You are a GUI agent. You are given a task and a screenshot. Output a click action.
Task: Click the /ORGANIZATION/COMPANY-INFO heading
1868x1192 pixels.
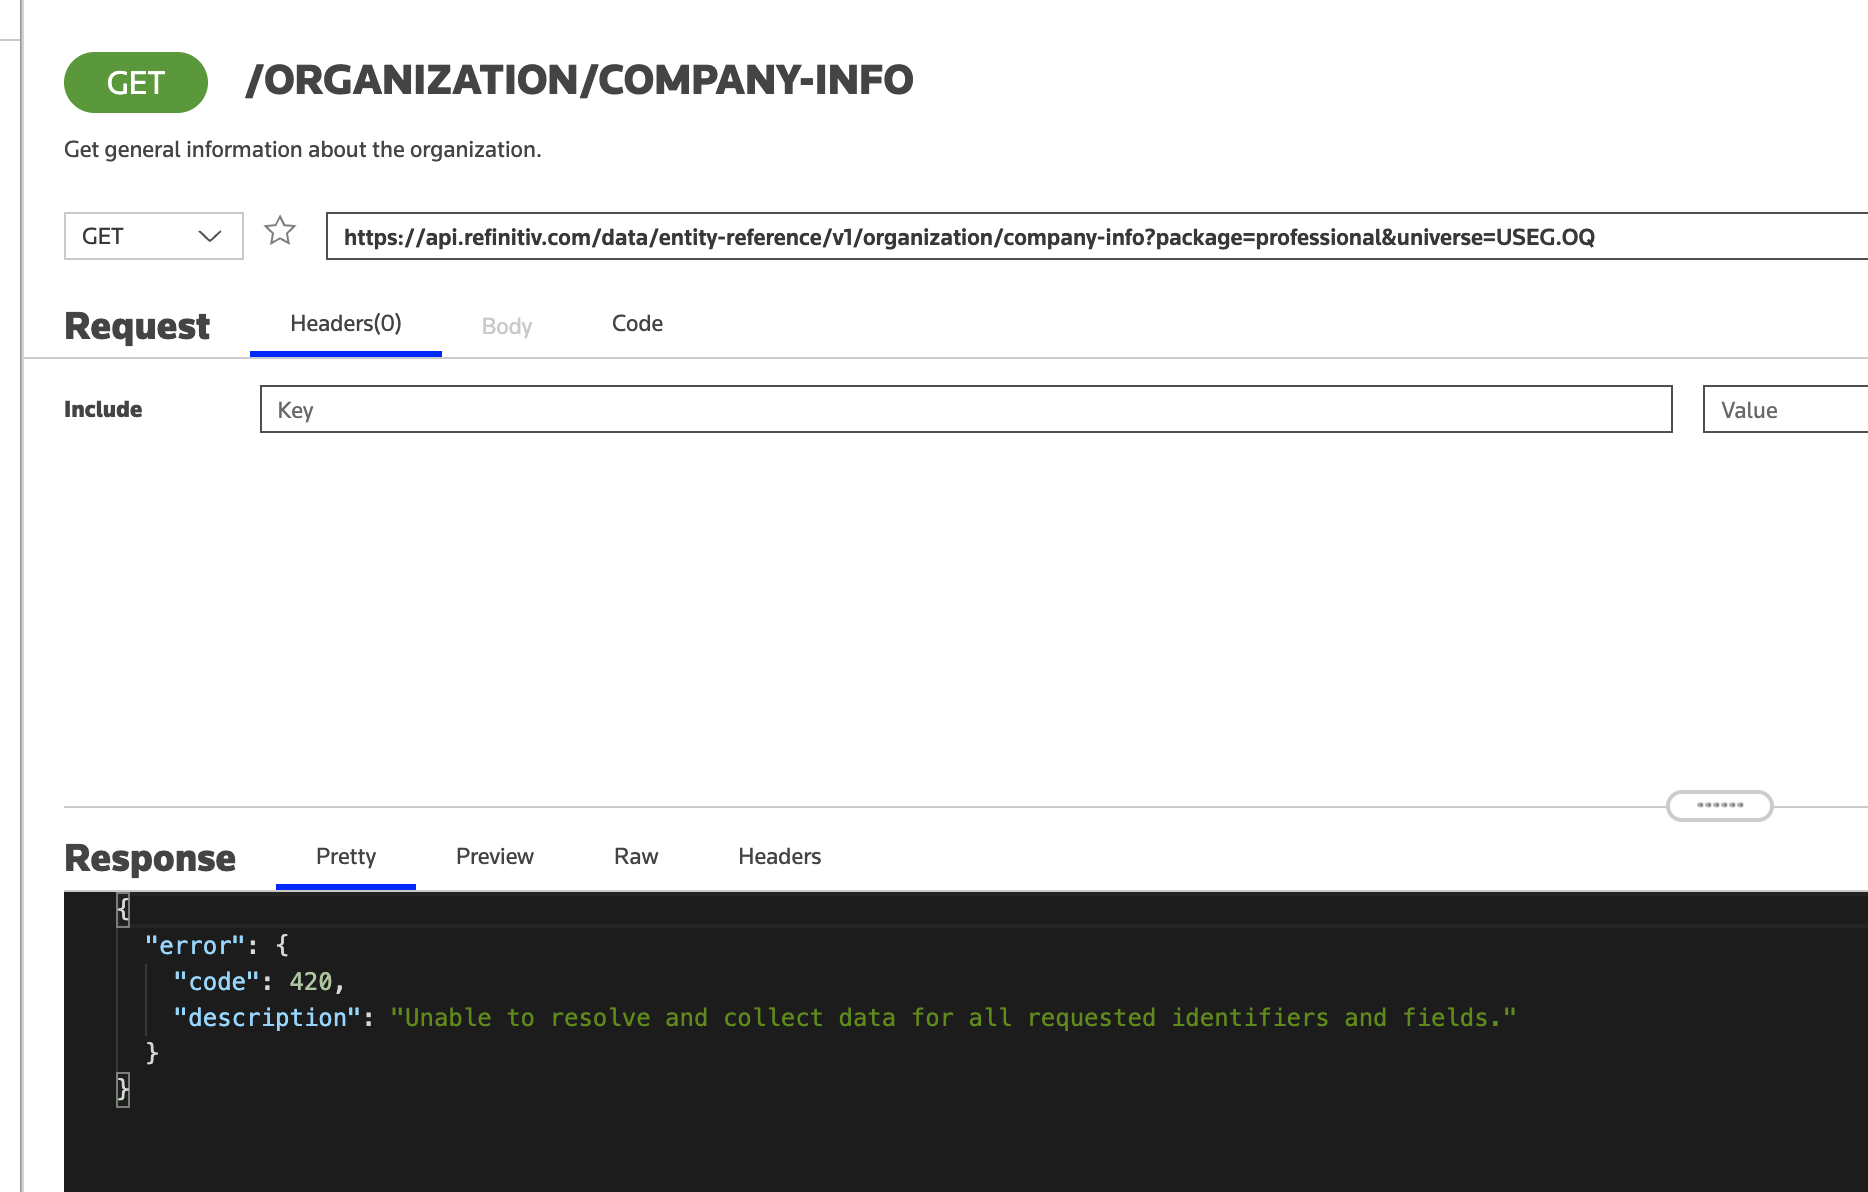[x=579, y=80]
